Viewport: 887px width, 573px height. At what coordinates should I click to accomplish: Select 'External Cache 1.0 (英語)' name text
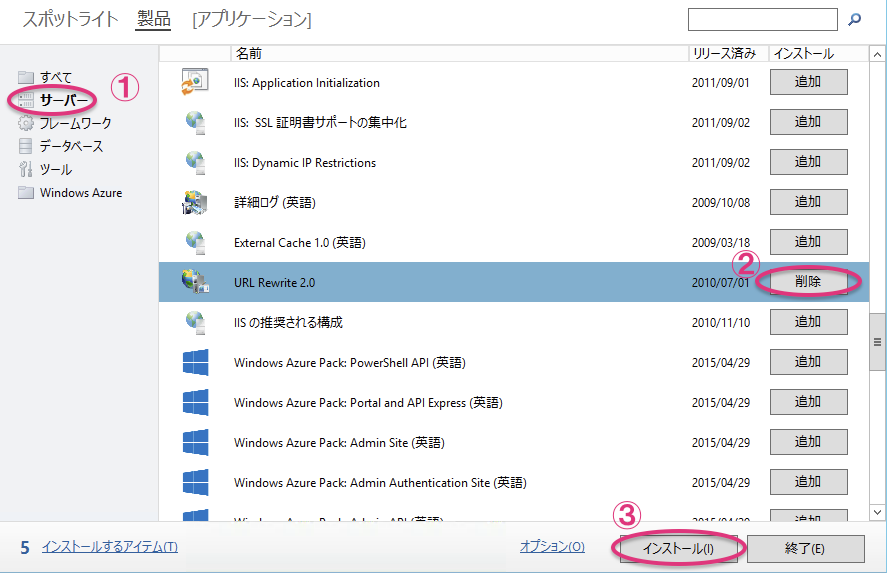point(300,243)
